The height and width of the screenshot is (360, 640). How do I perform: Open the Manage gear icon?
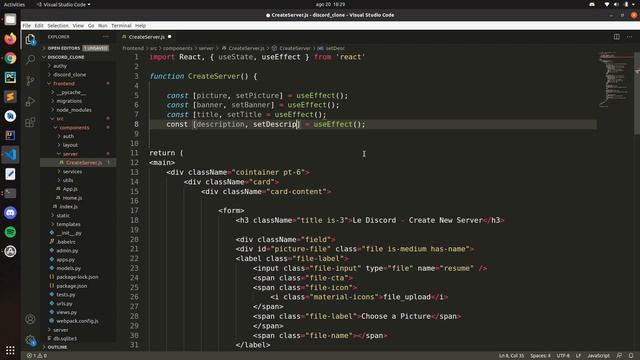30,340
